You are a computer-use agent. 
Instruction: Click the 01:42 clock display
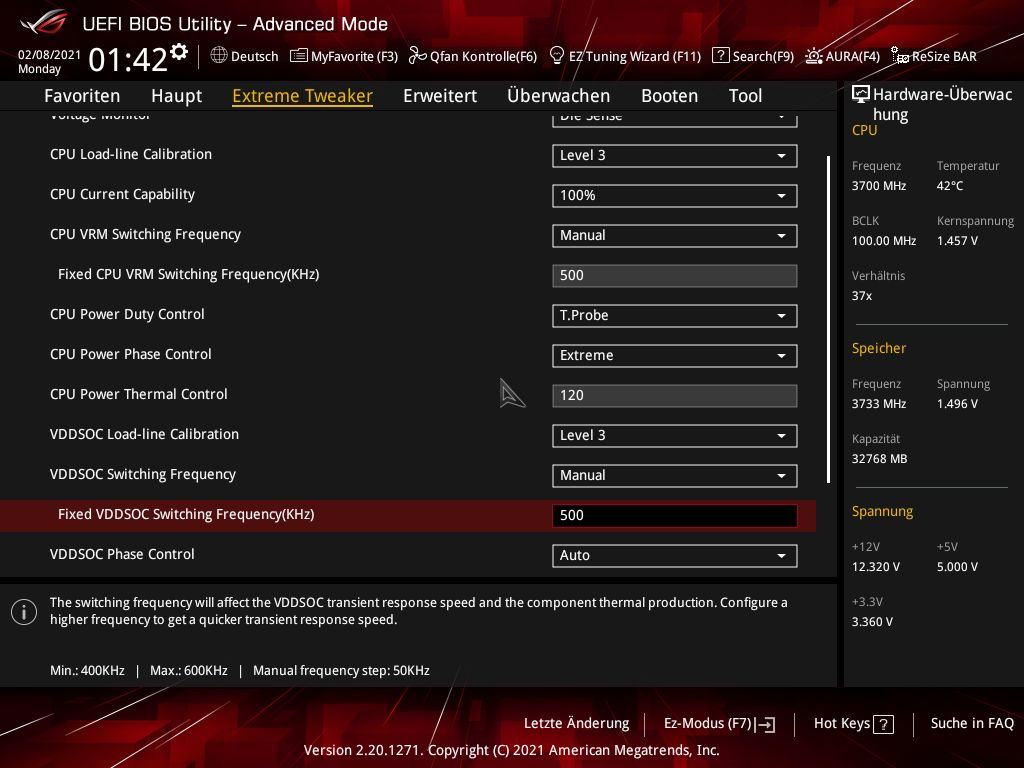coord(128,60)
